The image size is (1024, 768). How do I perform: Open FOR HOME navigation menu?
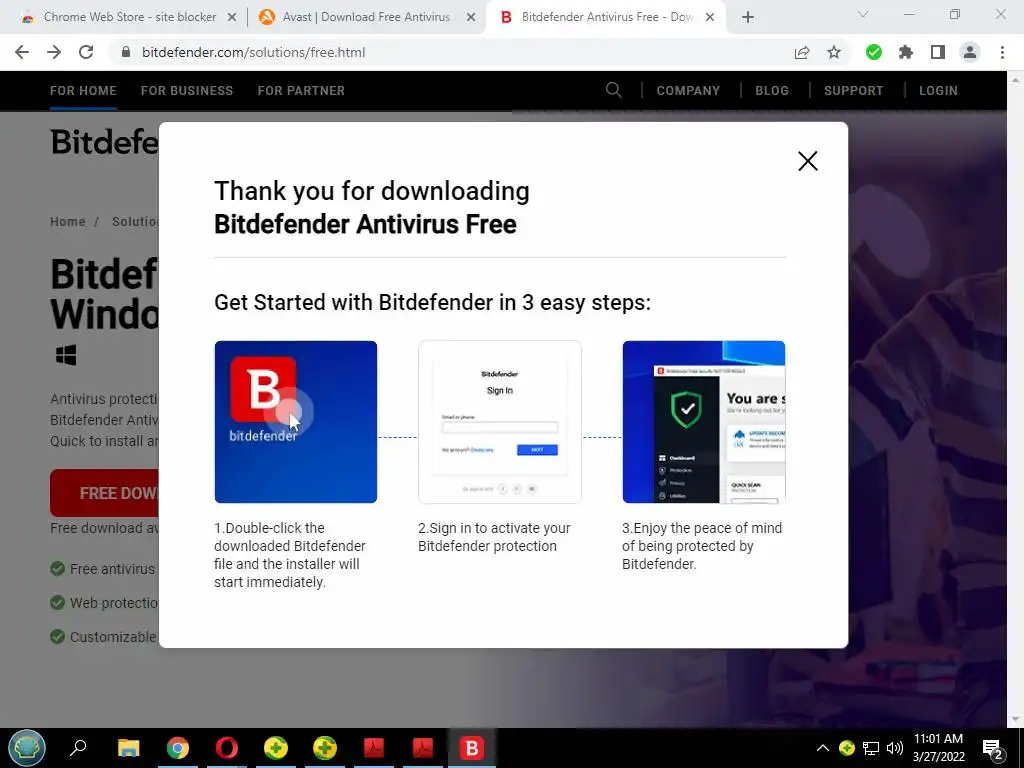click(83, 91)
